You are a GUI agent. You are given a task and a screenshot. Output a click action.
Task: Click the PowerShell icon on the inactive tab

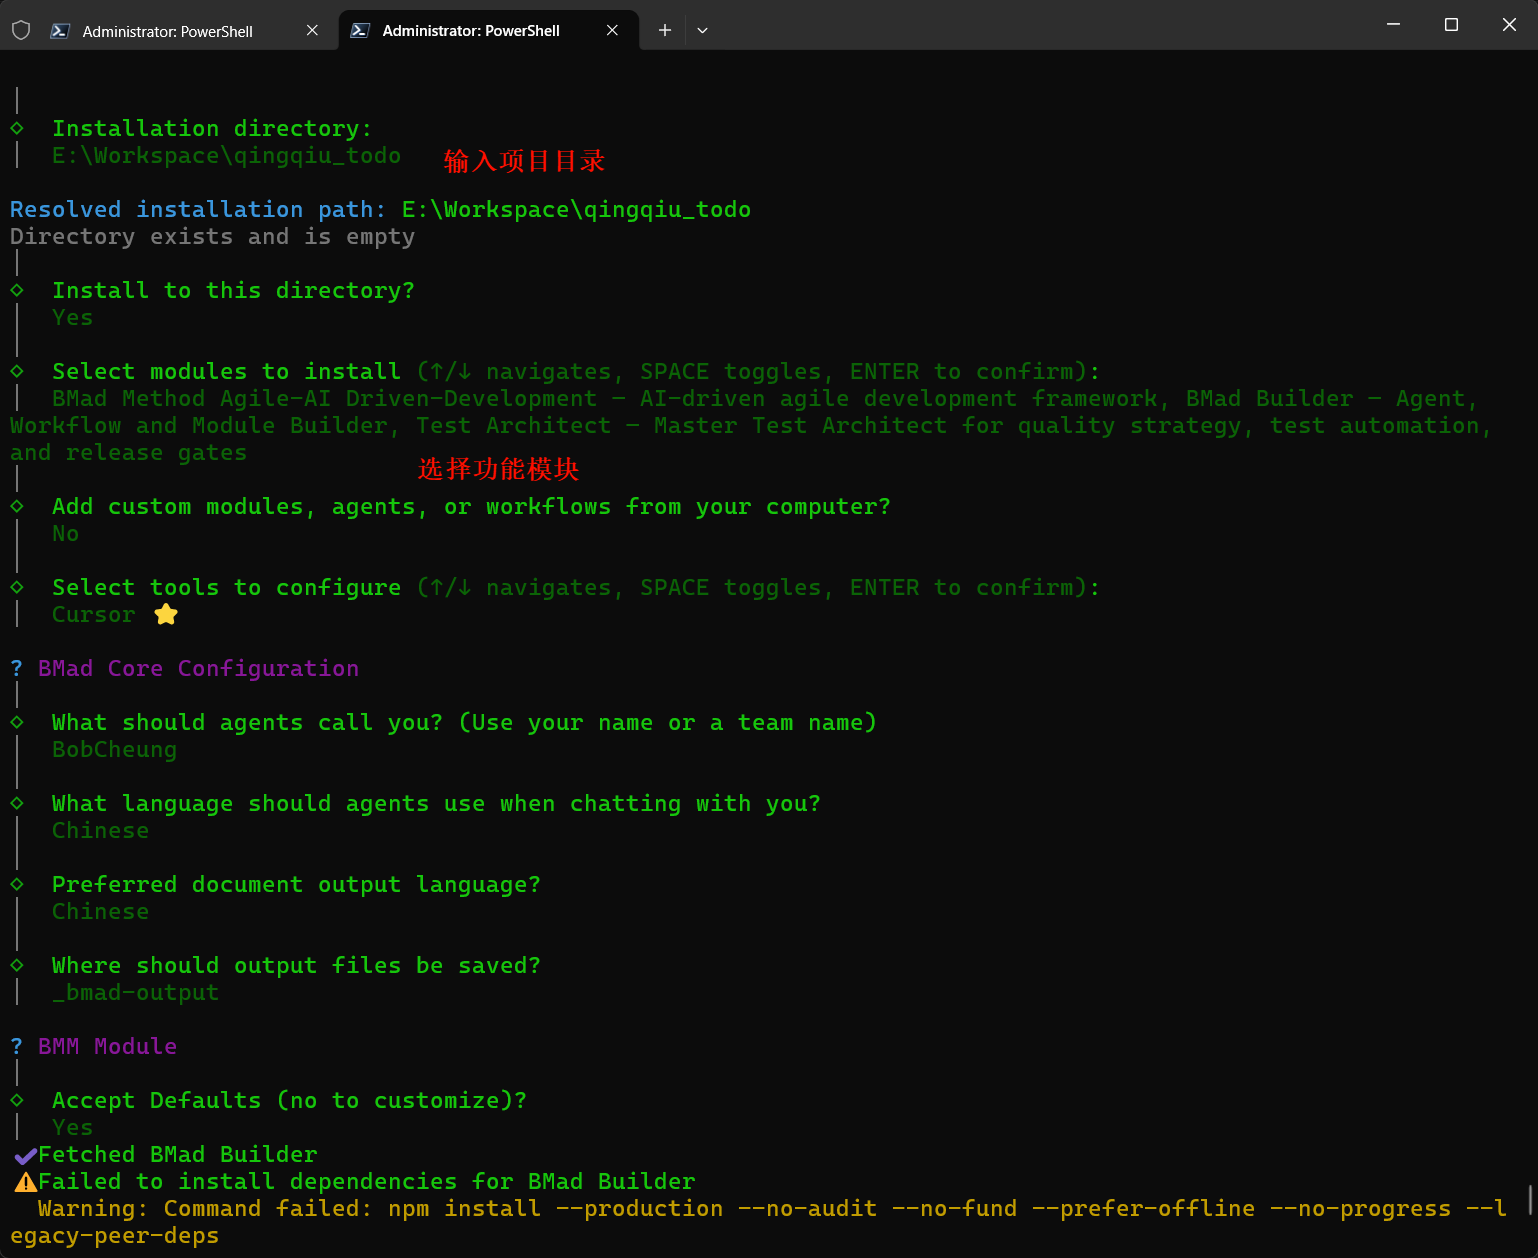click(x=60, y=31)
